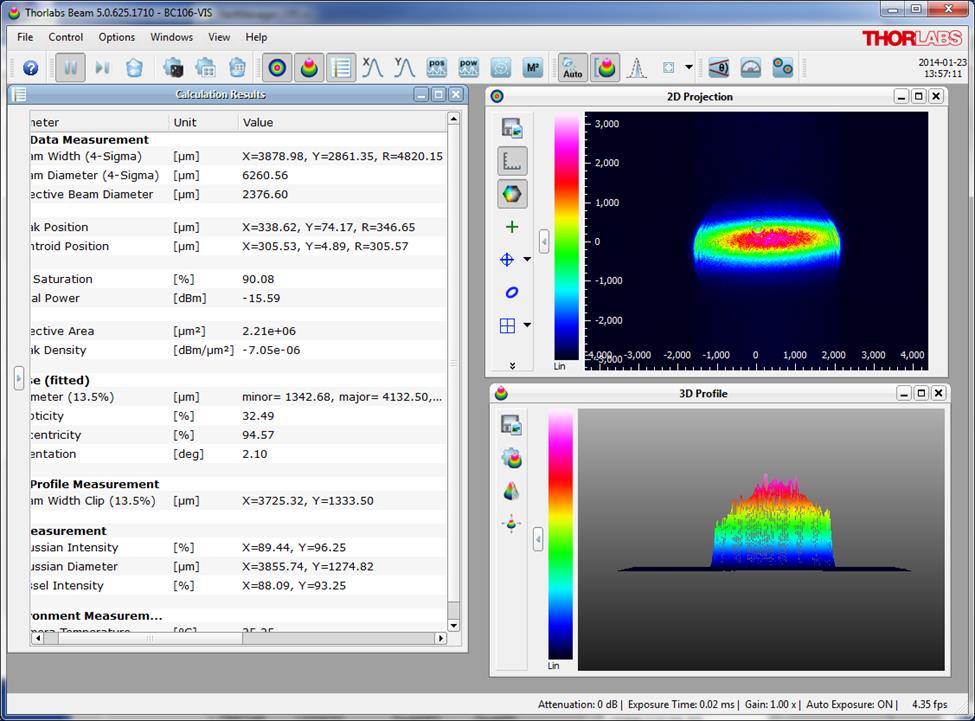
Task: Click the help question mark icon
Action: (30, 68)
